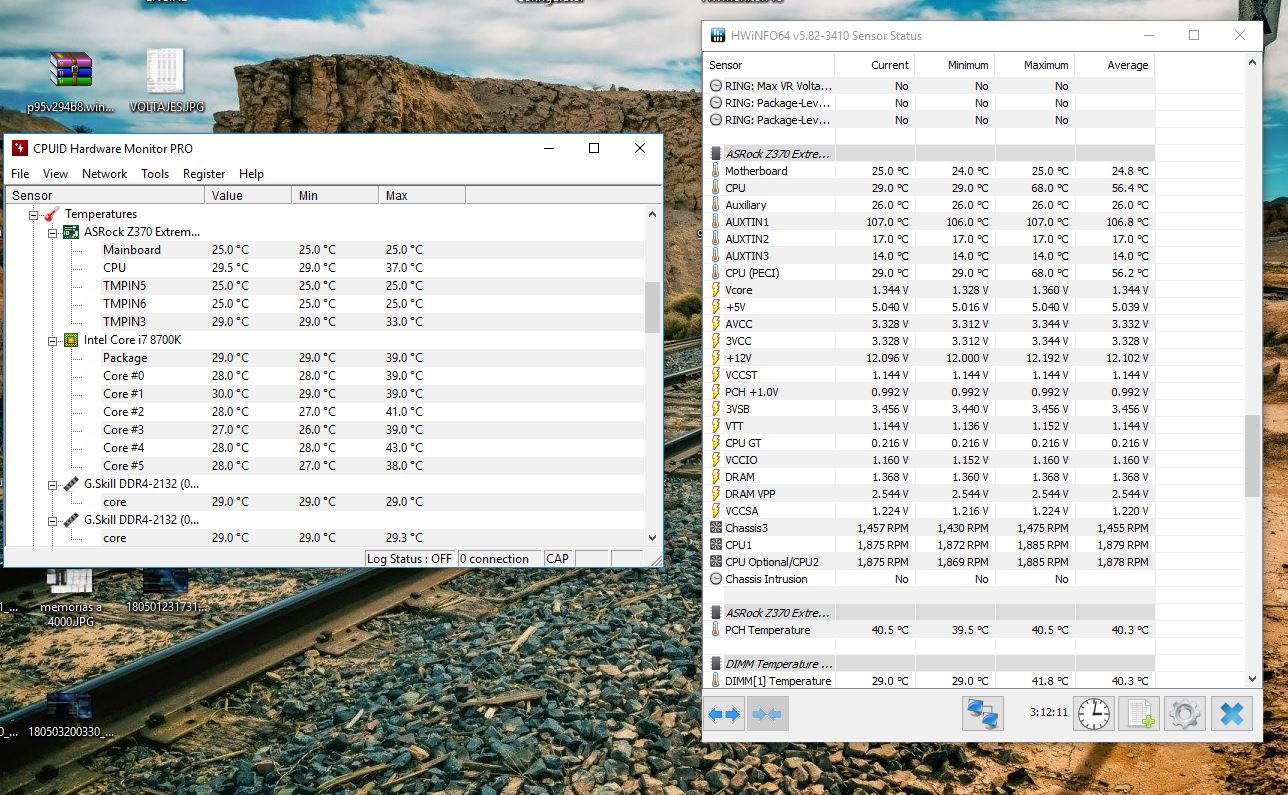Click the first G.Skill DDR4-2132 memory icon
The height and width of the screenshot is (795, 1288).
(71, 484)
